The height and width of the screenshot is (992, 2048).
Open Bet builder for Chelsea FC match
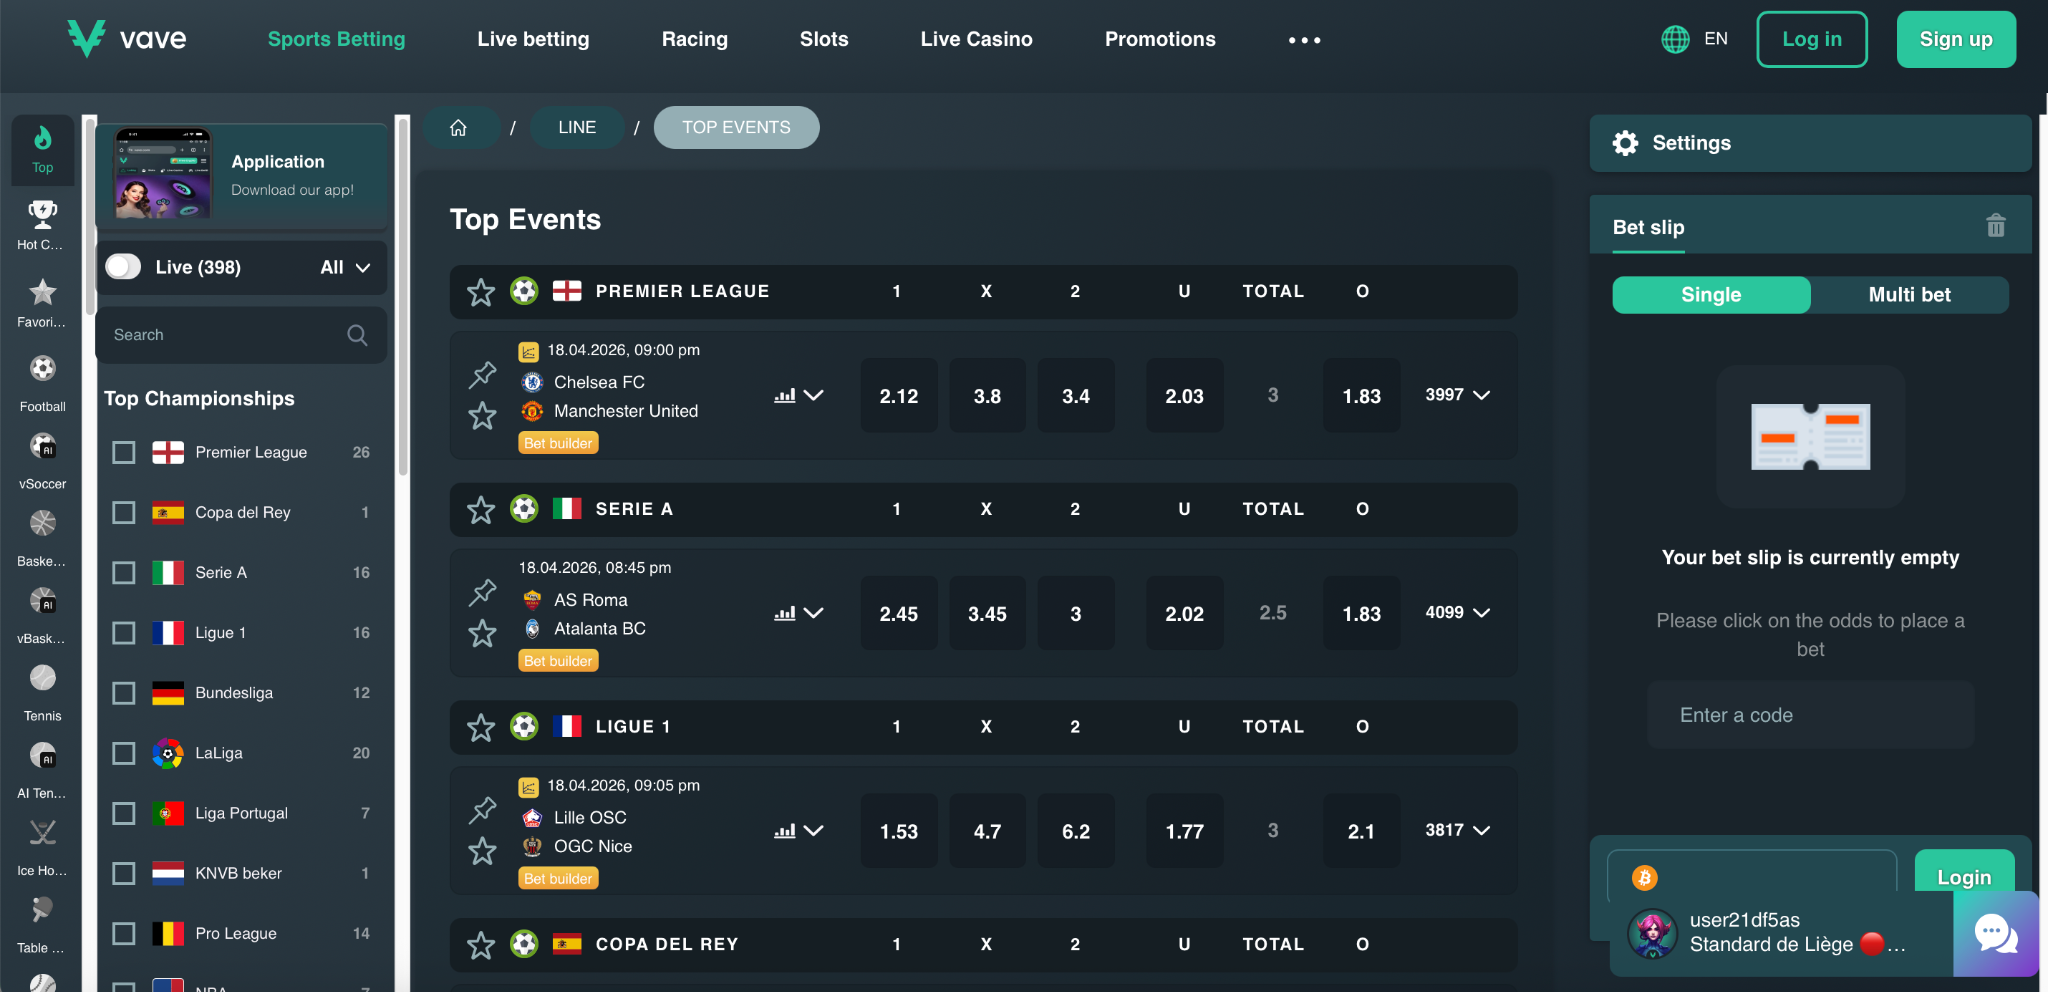coord(558,443)
